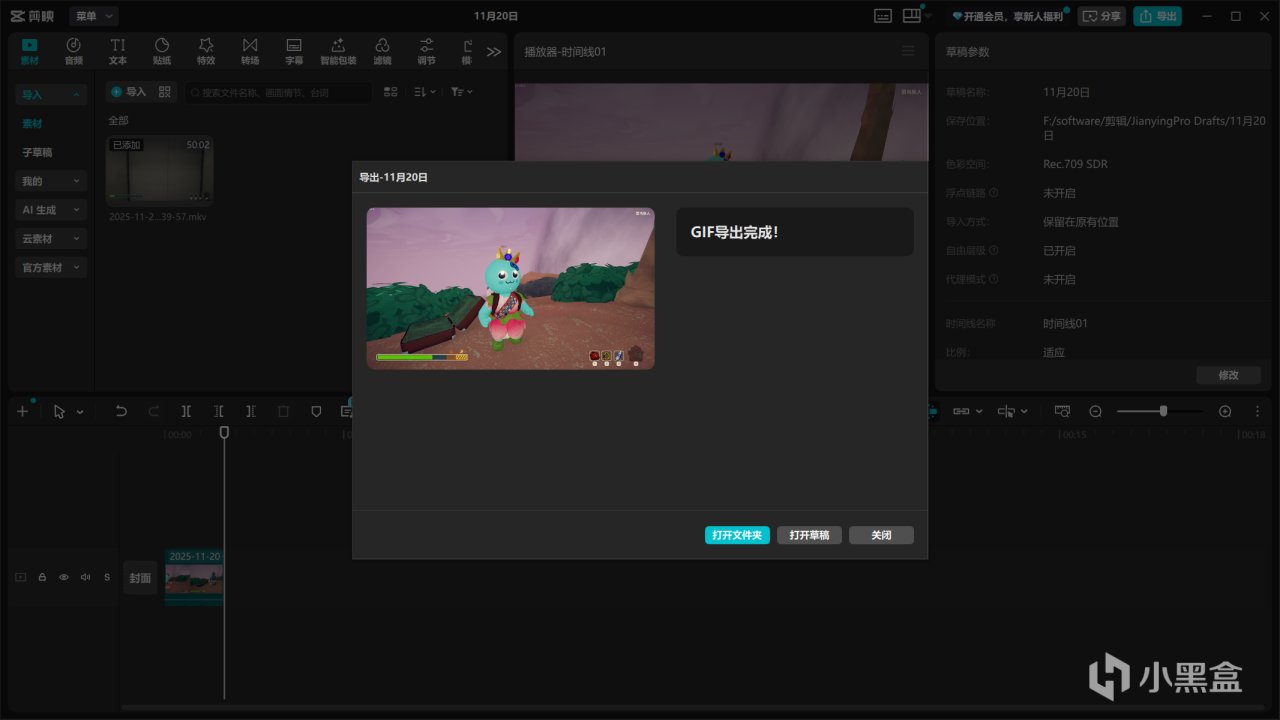
Task: Click the 分享 share button
Action: (1101, 16)
